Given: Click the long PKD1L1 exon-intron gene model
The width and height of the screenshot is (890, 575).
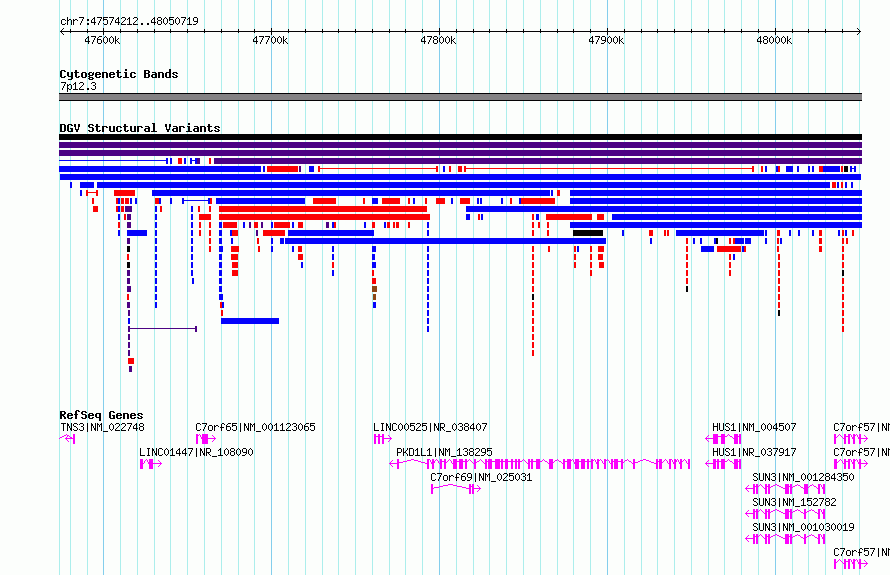Looking at the screenshot, I should tap(540, 464).
